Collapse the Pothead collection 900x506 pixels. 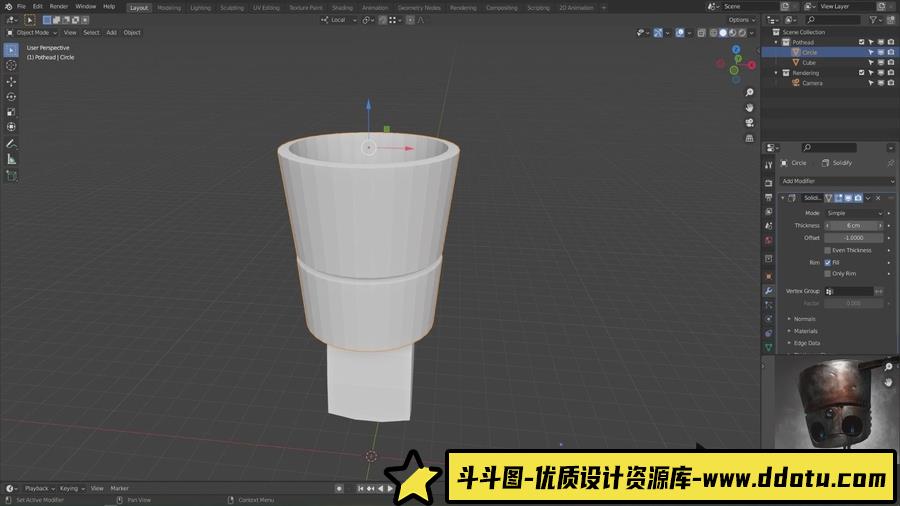(777, 42)
